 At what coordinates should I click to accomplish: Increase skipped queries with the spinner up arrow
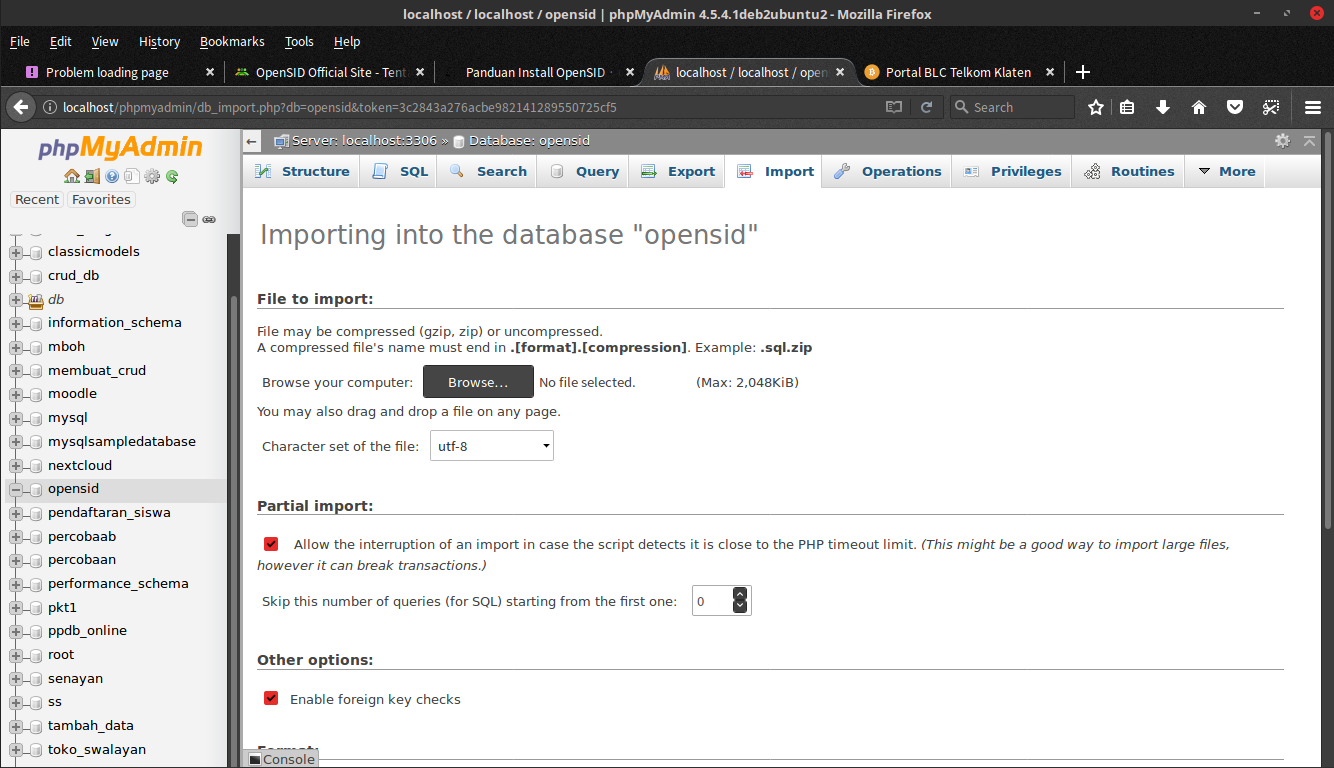click(x=740, y=593)
